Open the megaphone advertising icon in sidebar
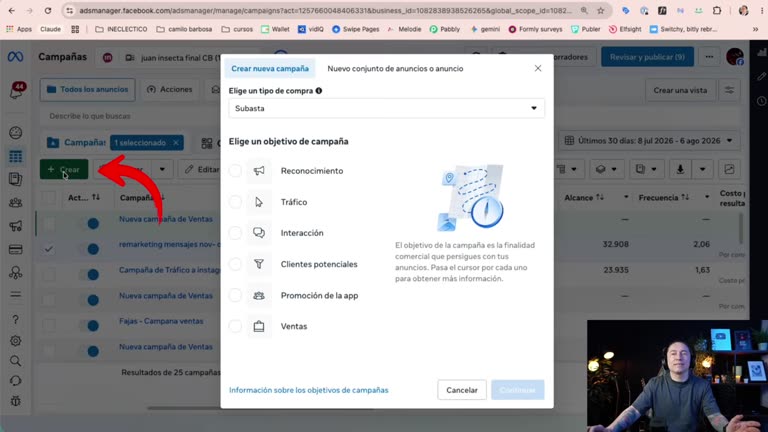This screenshot has width=768, height=432. click(16, 226)
